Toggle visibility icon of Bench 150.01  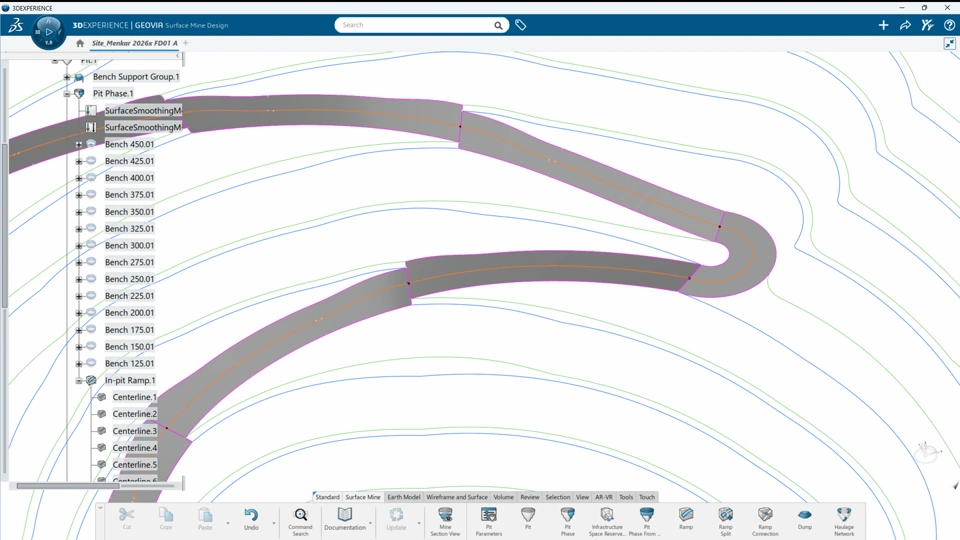pos(91,346)
